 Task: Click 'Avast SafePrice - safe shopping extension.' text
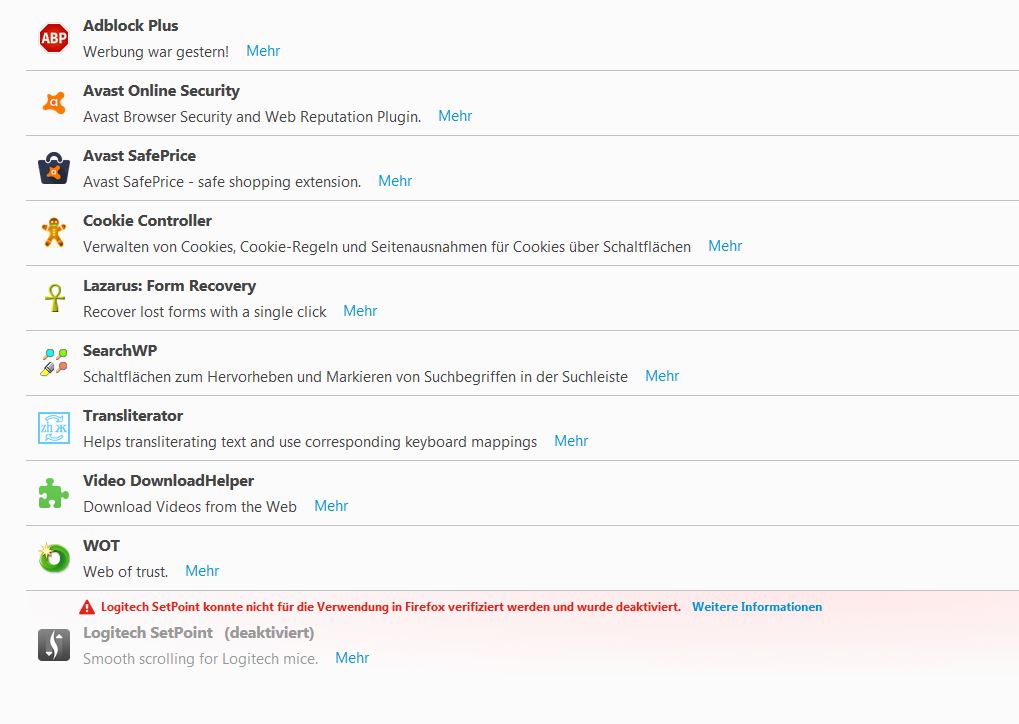(x=222, y=182)
